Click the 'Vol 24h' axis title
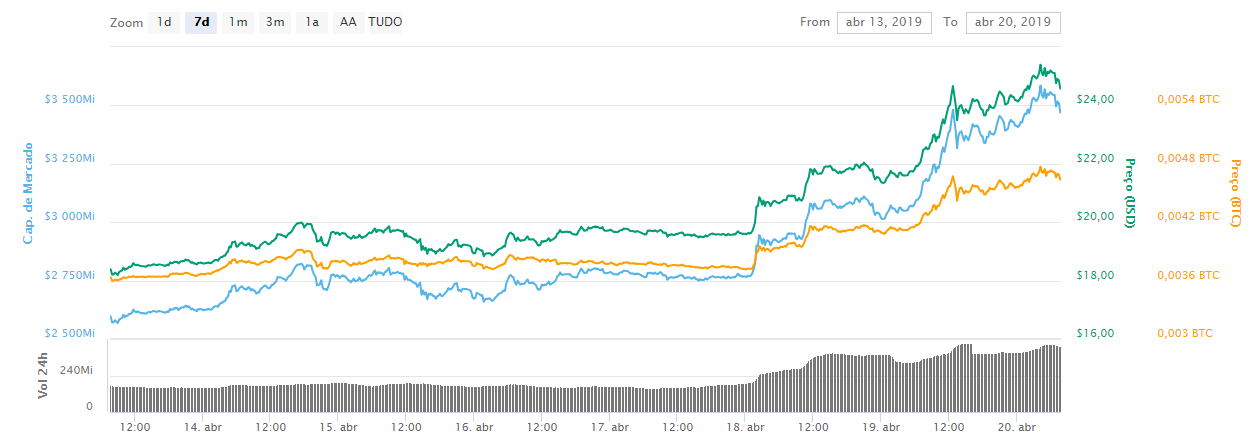1257x446 pixels. [x=43, y=376]
